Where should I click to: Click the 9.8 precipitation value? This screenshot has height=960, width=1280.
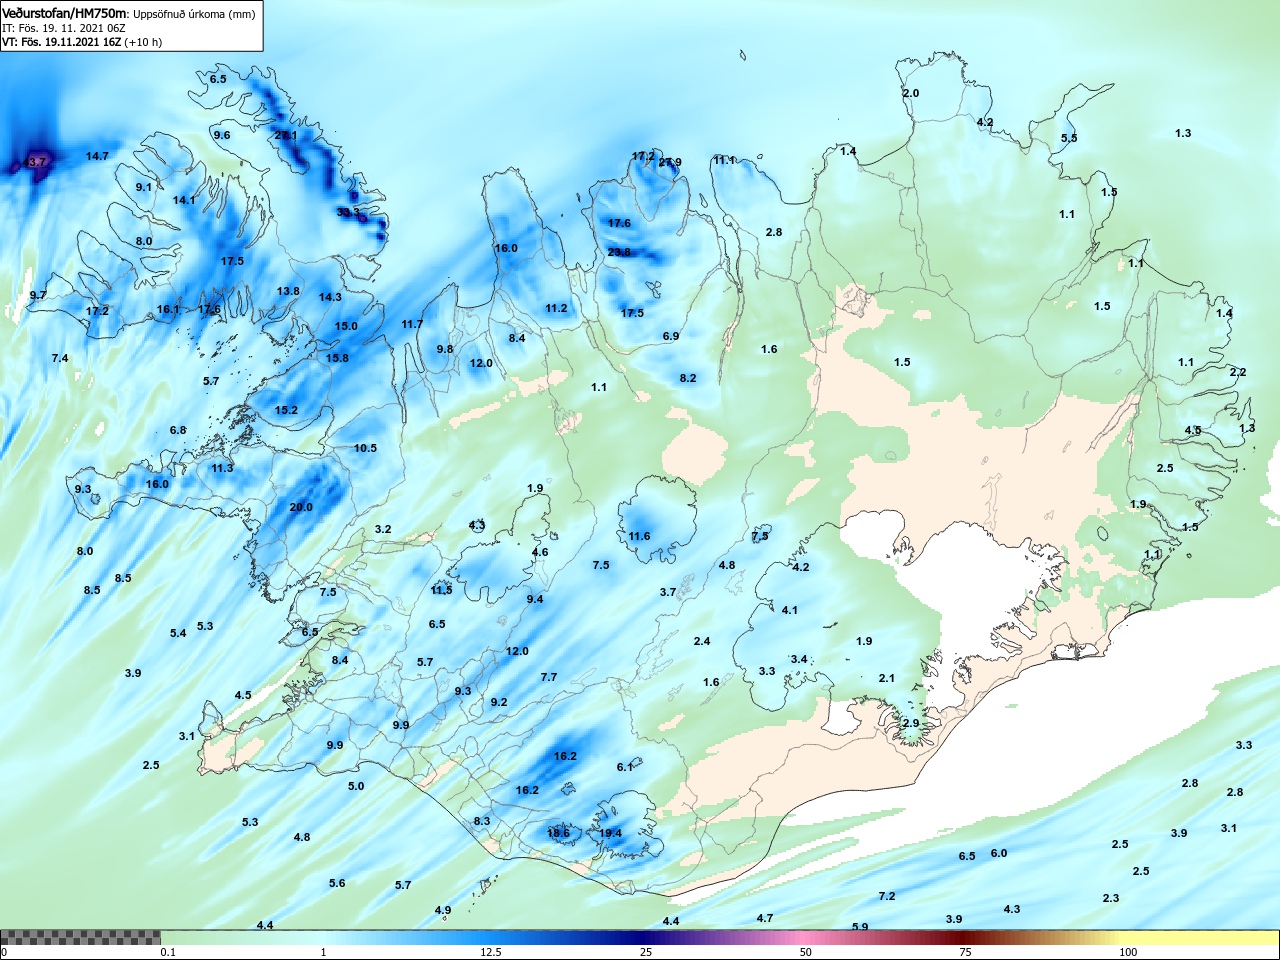pyautogui.click(x=445, y=349)
